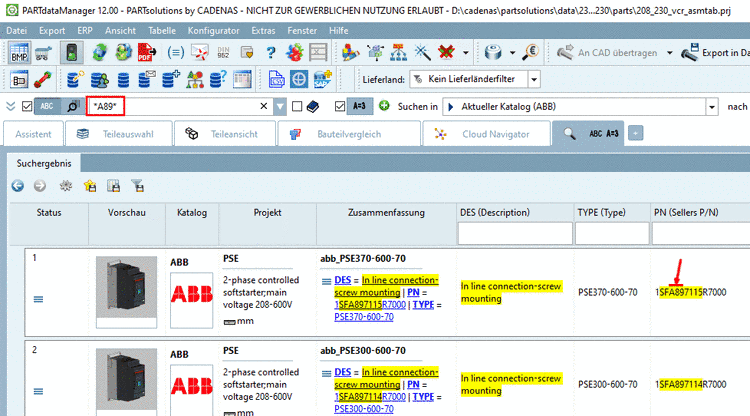The width and height of the screenshot is (750, 416).
Task: Click the parenthesized equals (≡) icon
Action: click(x=176, y=53)
